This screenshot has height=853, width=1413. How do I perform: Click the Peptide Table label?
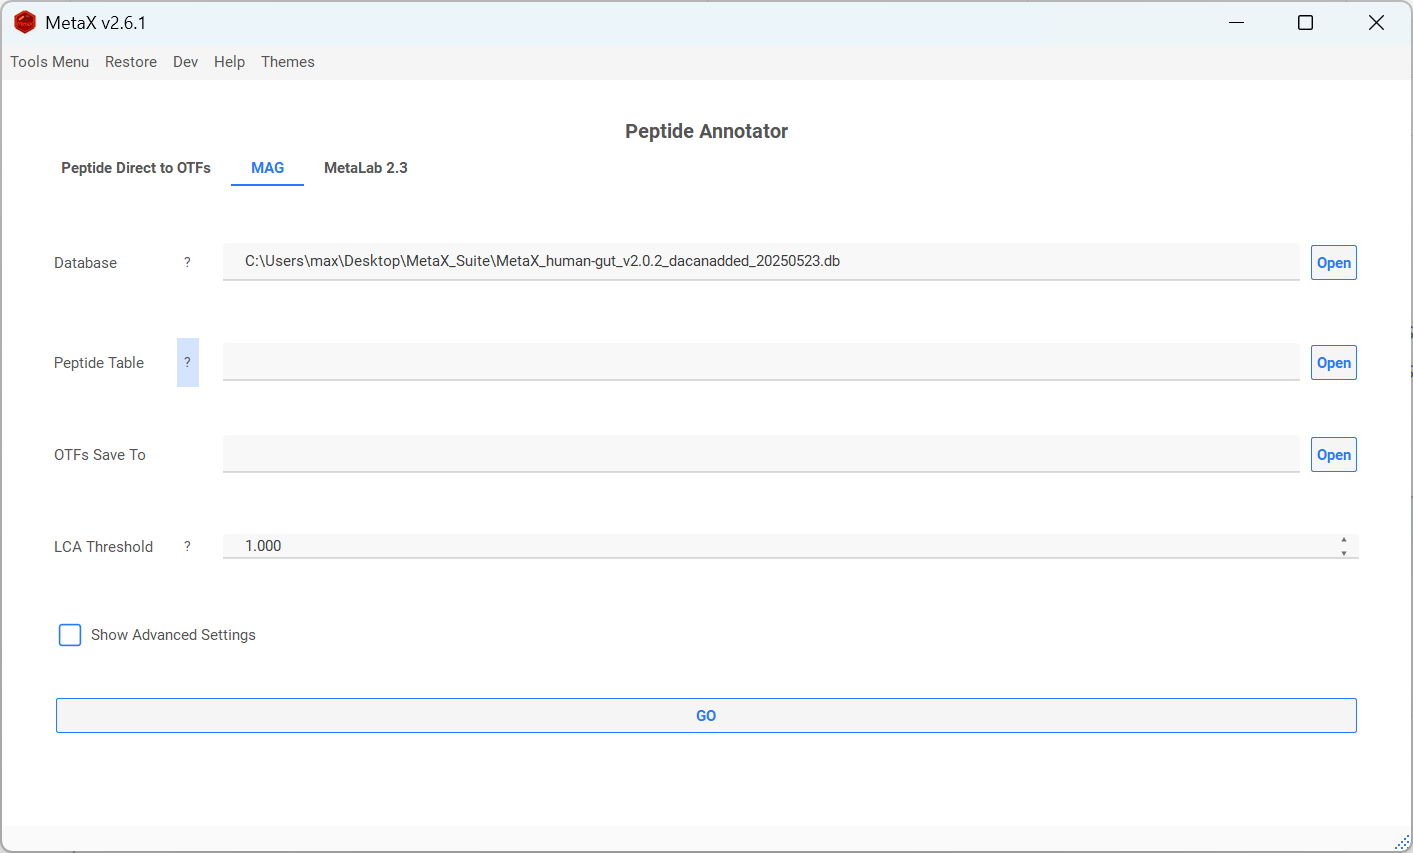pyautogui.click(x=99, y=363)
